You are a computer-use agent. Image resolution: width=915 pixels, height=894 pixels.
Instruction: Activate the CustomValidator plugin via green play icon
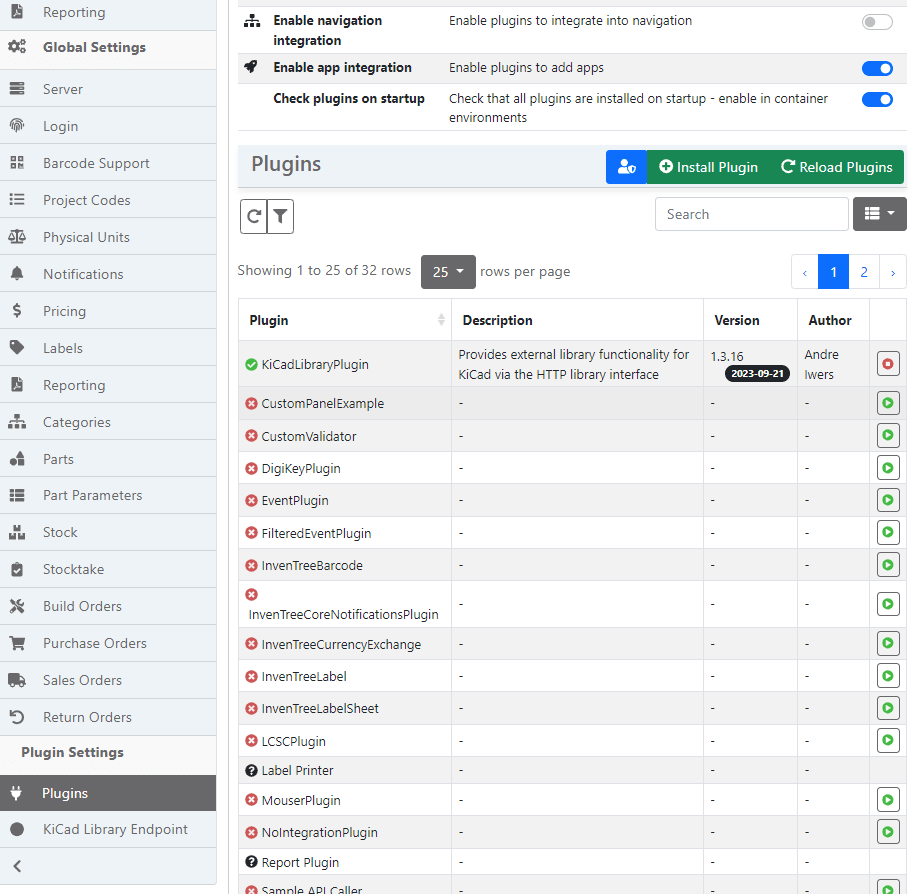[888, 435]
